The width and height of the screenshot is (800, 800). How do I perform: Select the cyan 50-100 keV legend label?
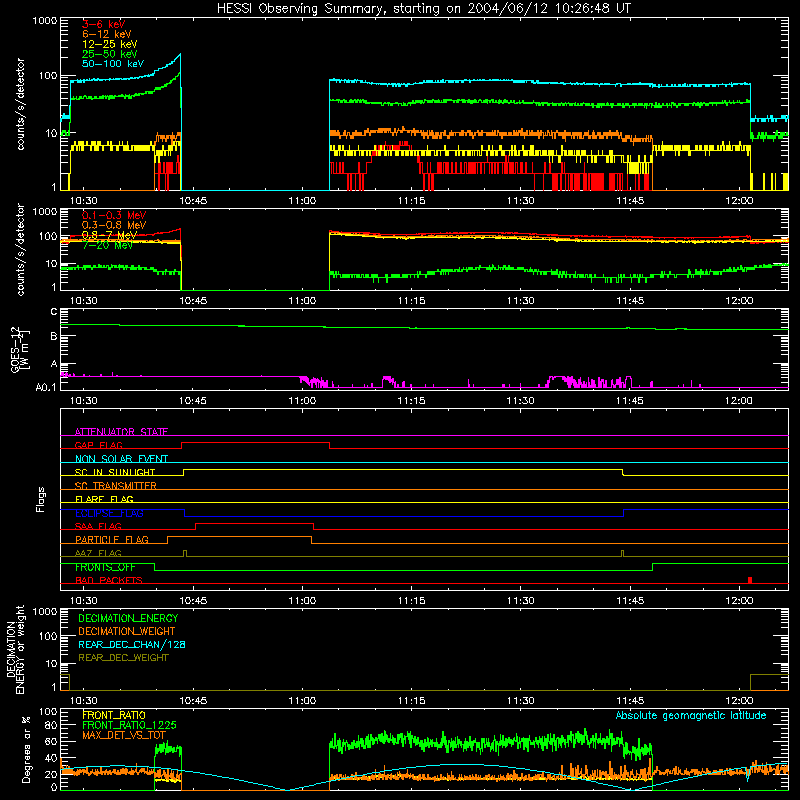pyautogui.click(x=113, y=64)
